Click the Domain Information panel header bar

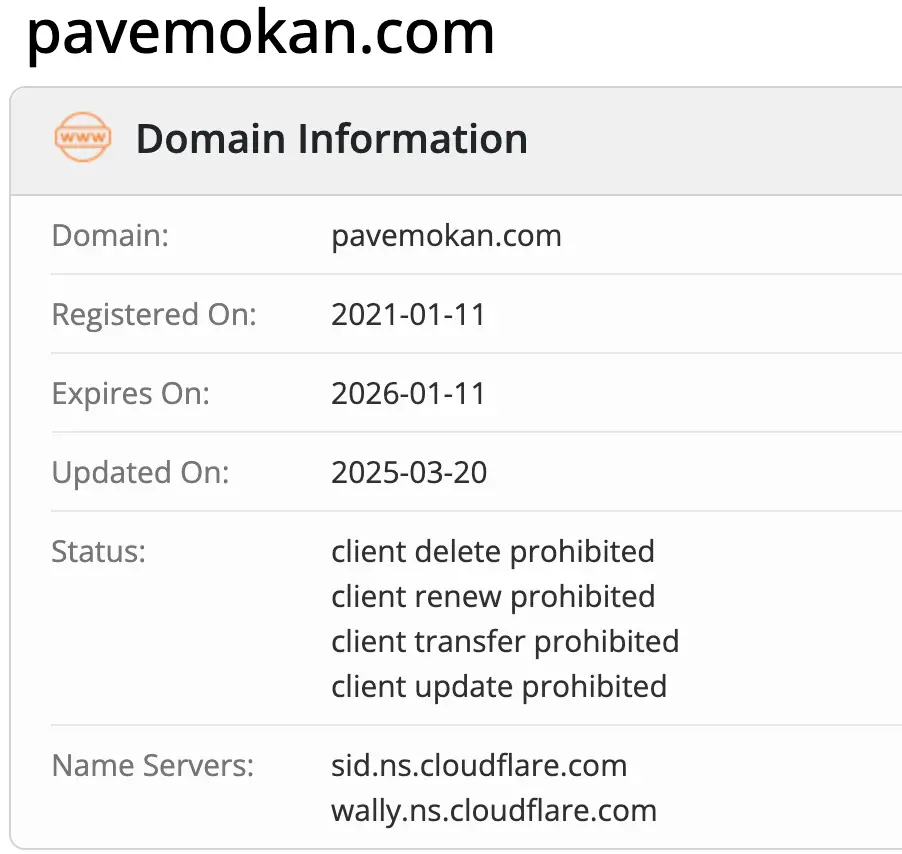coord(700,140)
